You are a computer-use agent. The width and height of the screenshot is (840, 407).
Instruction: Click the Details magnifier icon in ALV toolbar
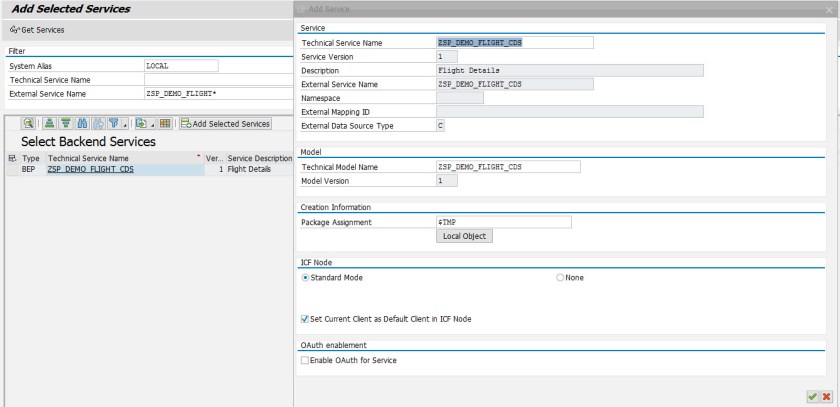point(29,124)
